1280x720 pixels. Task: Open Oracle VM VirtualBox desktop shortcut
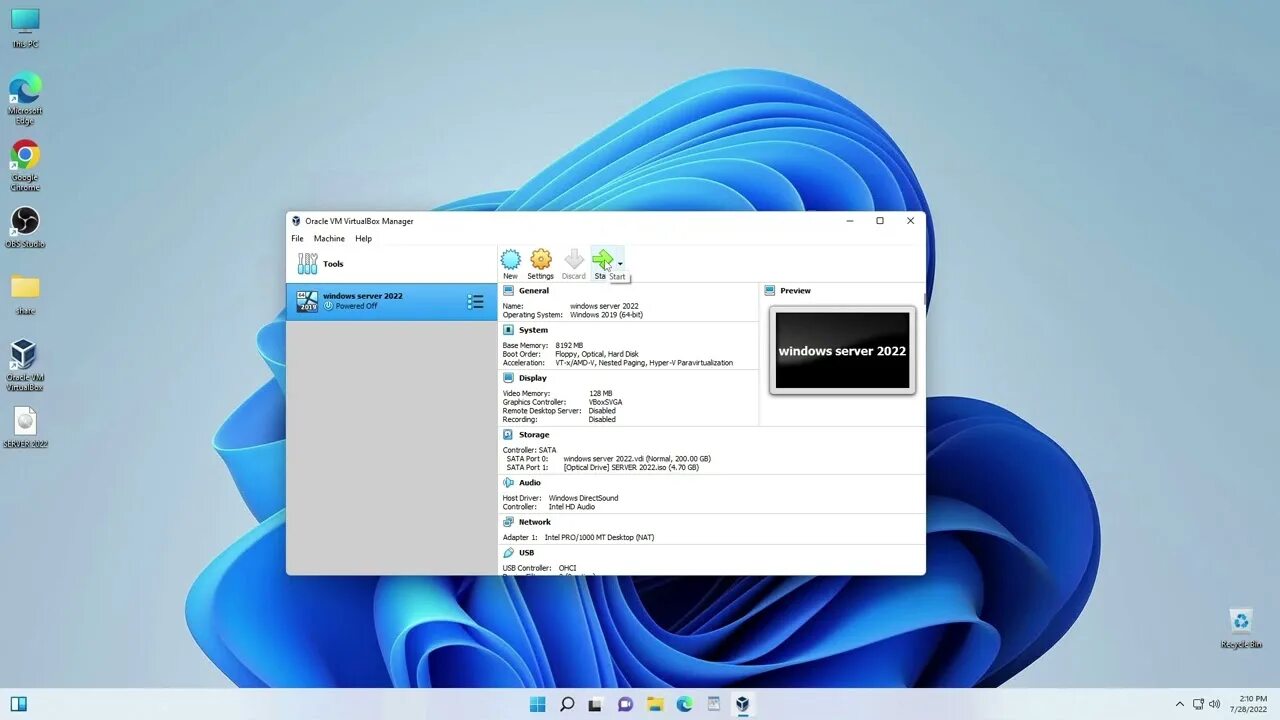pyautogui.click(x=25, y=365)
